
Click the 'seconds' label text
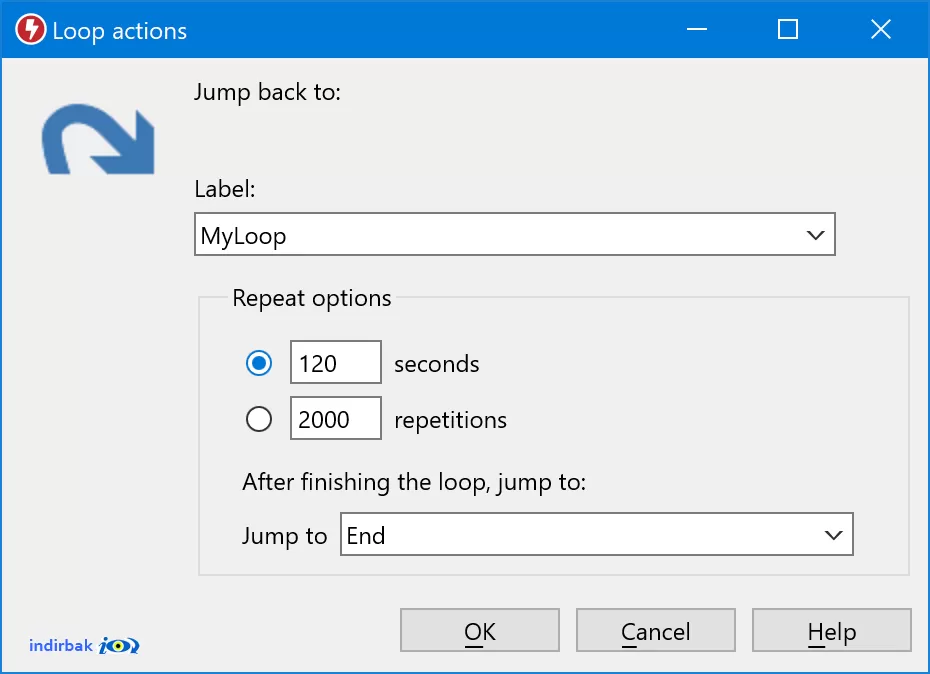coord(437,364)
